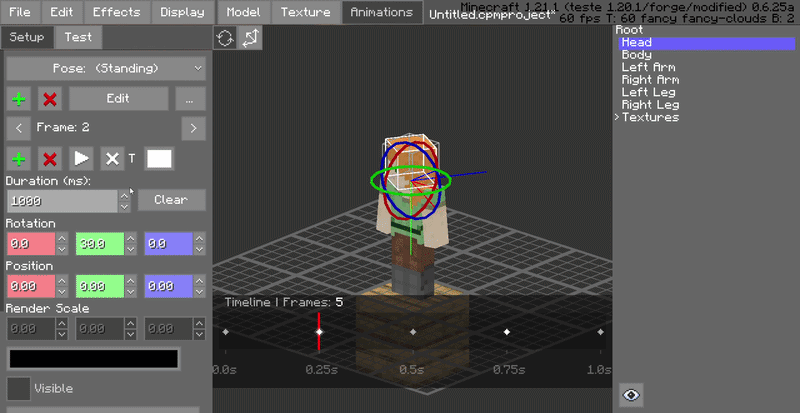Click the red Rotation X field

tap(31, 244)
